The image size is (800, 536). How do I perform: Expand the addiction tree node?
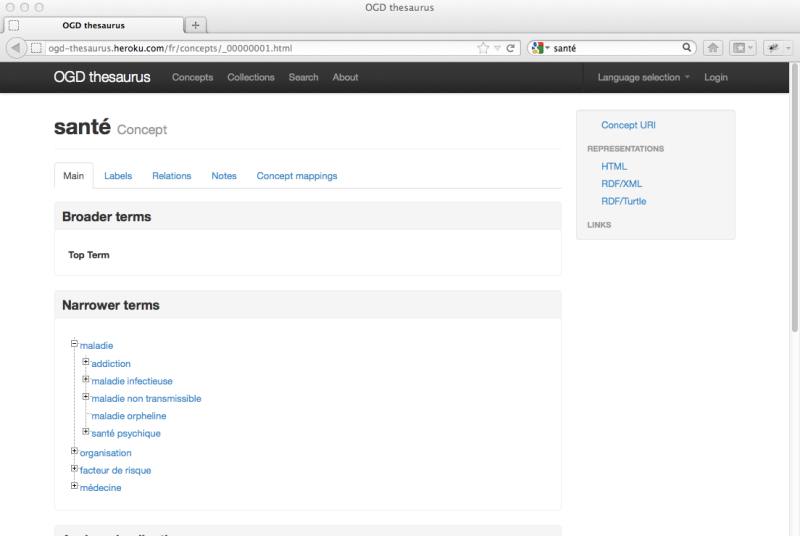point(86,362)
